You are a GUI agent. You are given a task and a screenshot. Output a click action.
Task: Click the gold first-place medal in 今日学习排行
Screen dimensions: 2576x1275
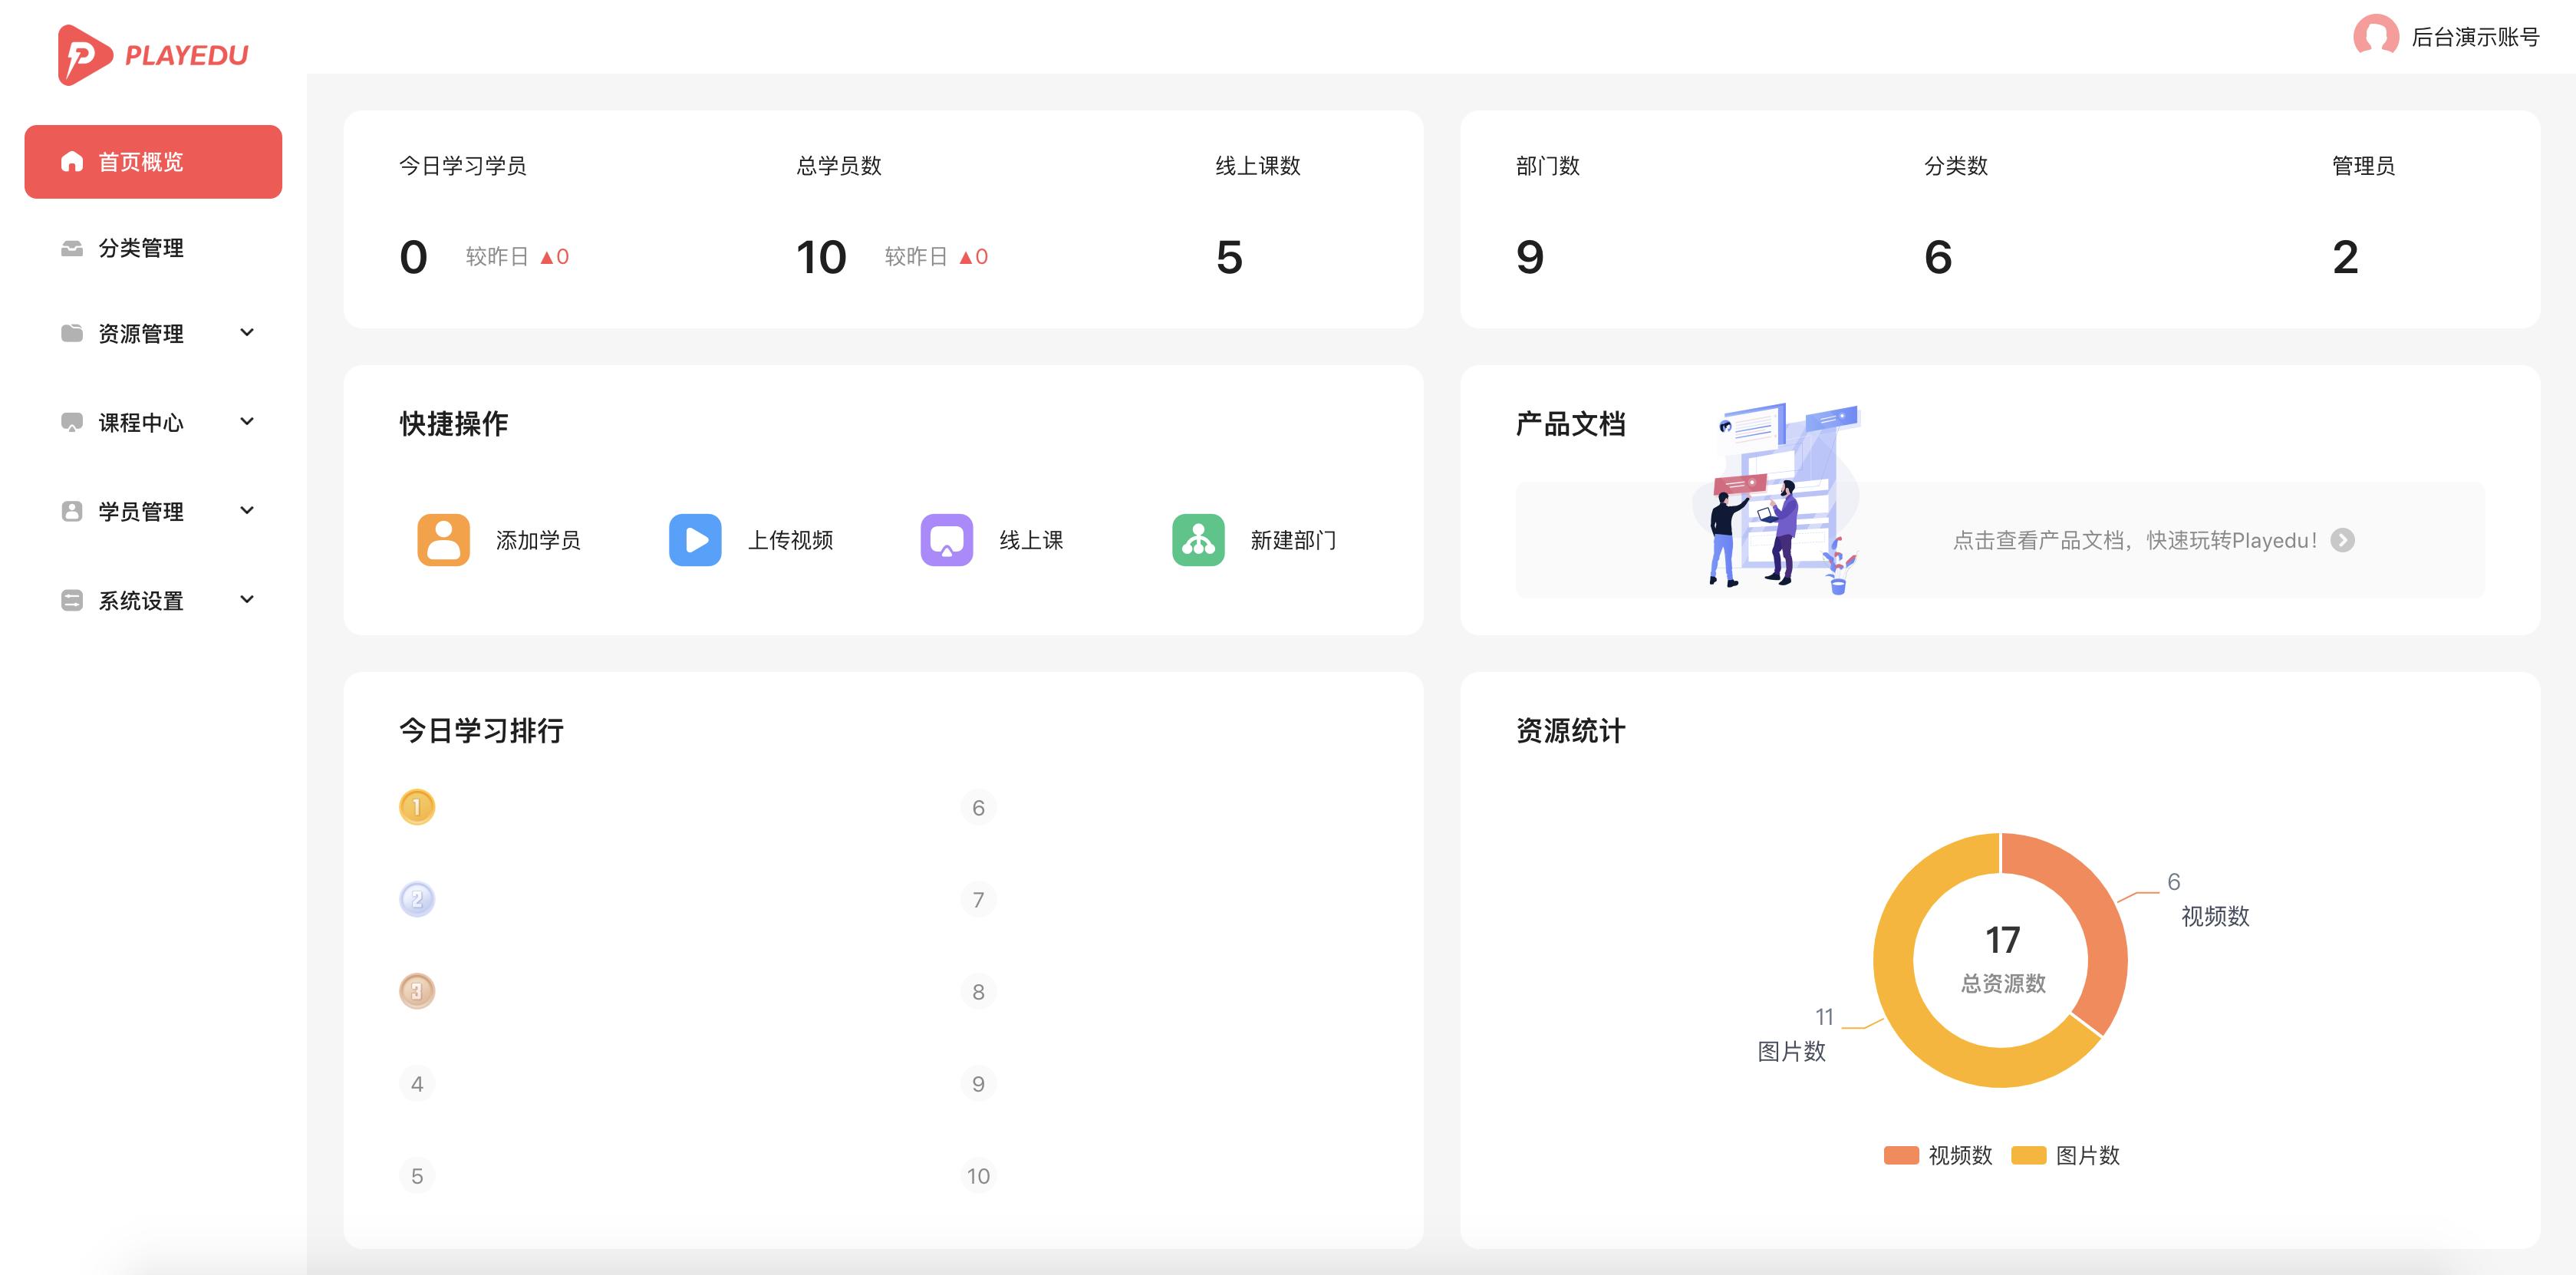coord(417,806)
